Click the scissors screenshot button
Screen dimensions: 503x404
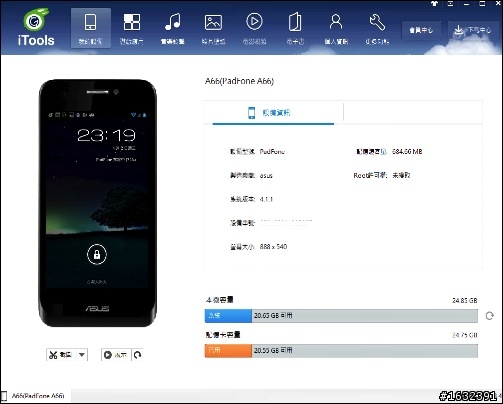[x=61, y=355]
